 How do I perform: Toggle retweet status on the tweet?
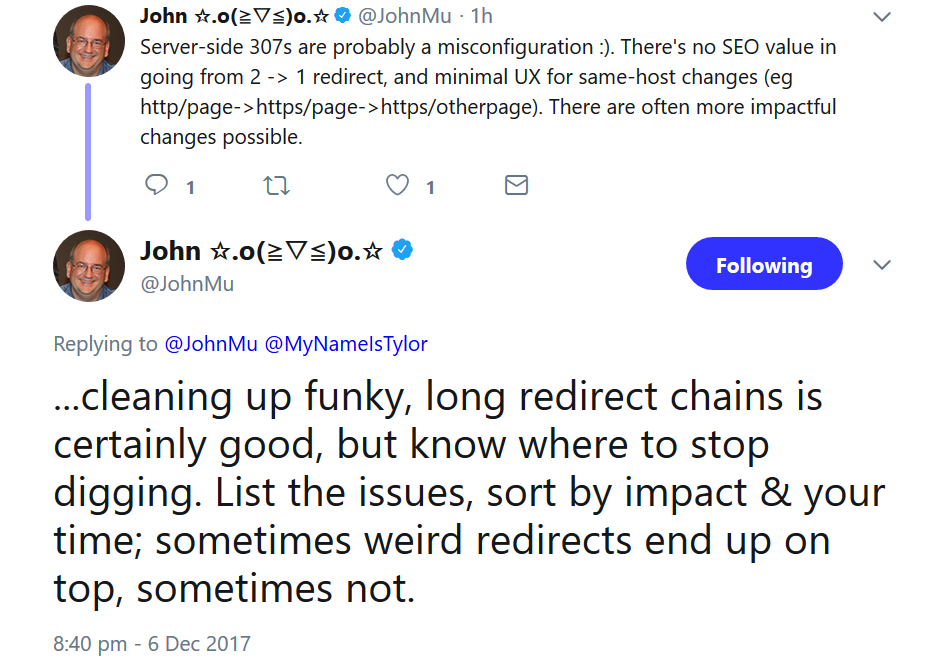276,185
